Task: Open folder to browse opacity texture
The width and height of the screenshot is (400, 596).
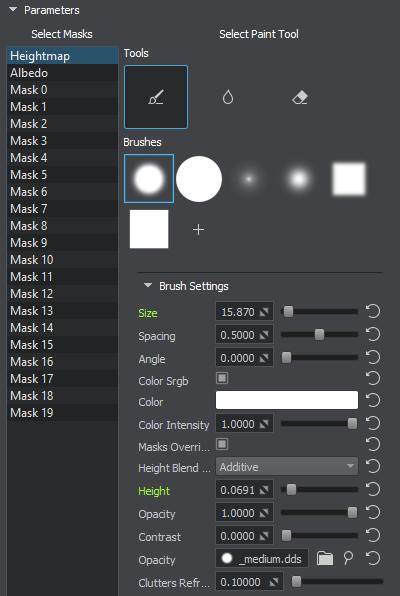Action: coord(325,558)
